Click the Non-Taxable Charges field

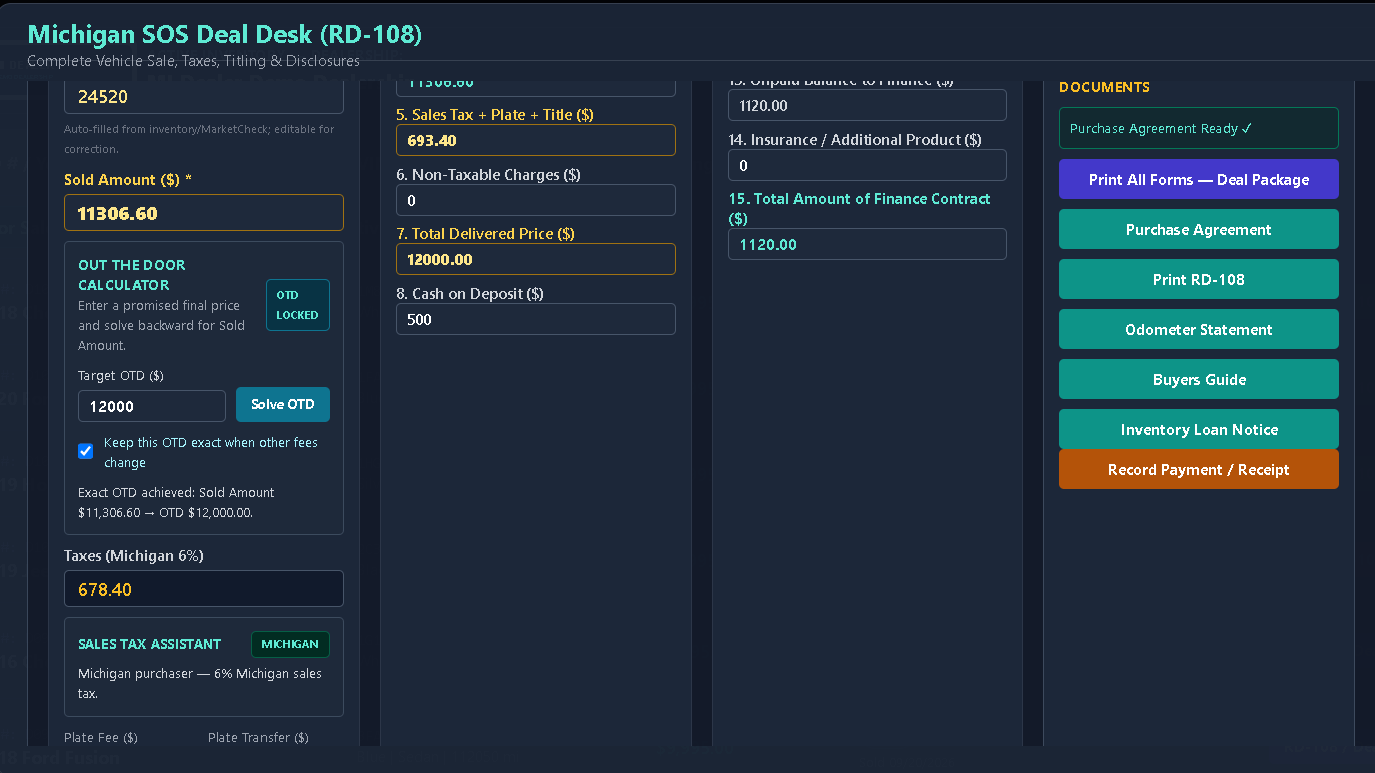[536, 200]
